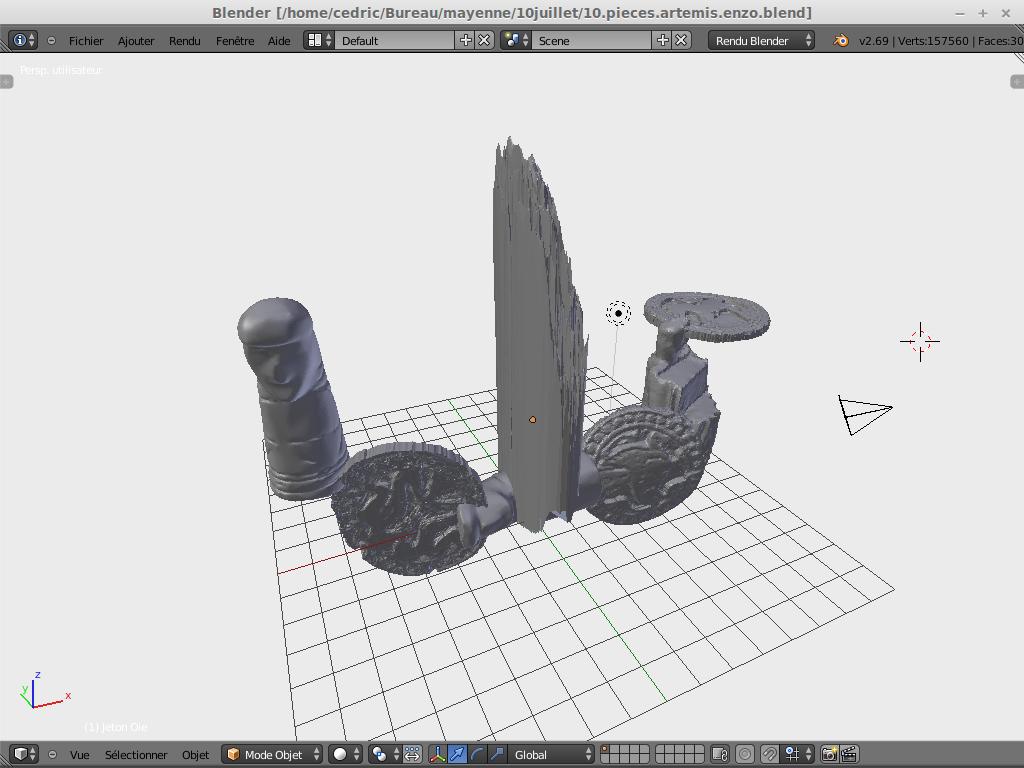Open the Objet menu in 3D view header

pos(195,754)
